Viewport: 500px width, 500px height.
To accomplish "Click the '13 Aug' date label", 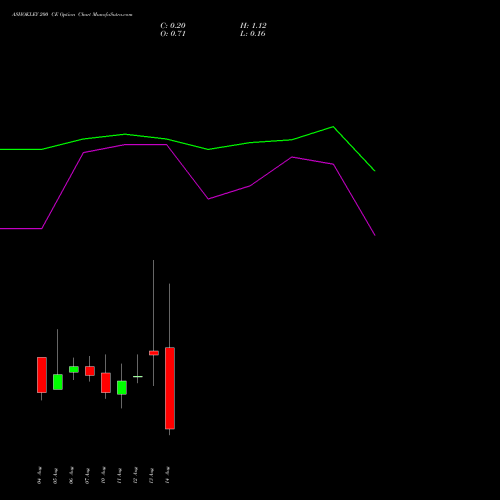I will (151, 475).
